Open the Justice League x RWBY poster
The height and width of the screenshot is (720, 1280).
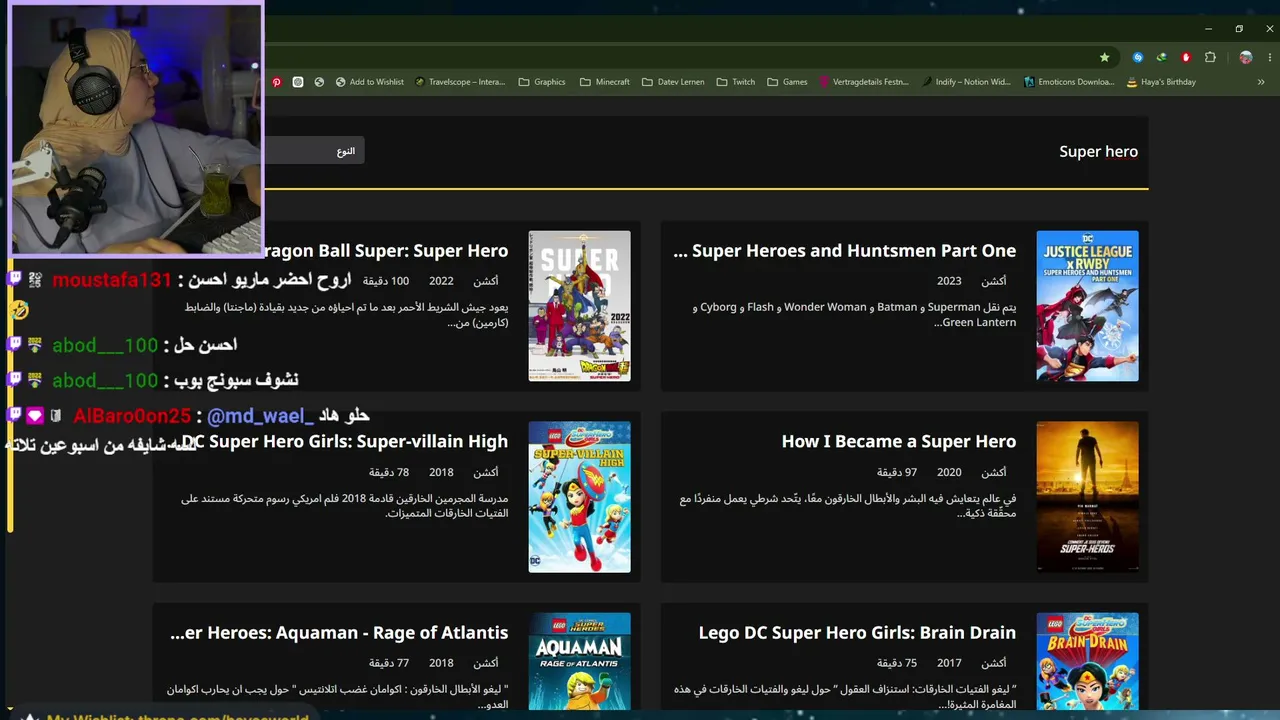pos(1087,306)
